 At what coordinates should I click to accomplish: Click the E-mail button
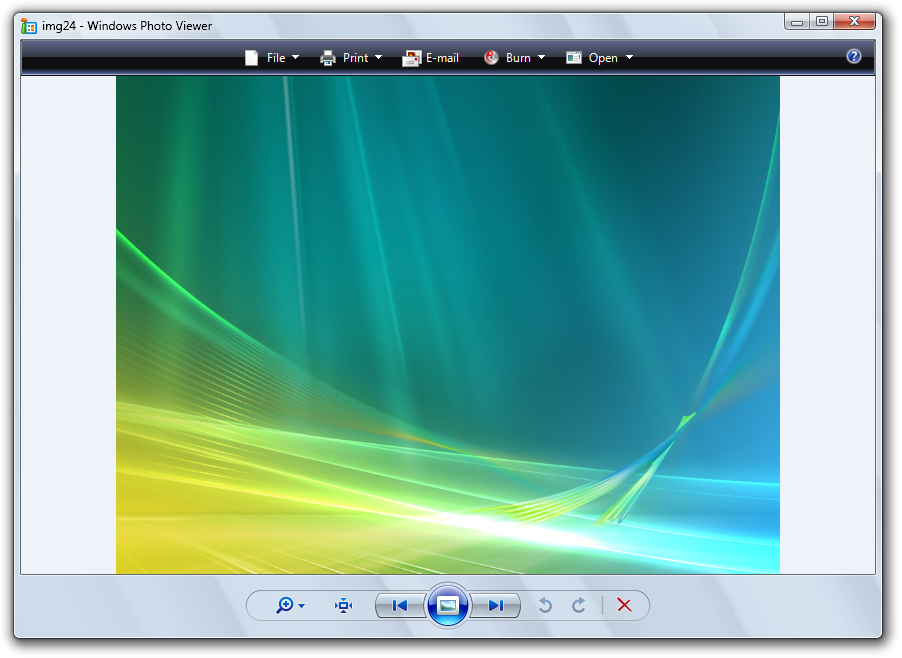pos(431,58)
